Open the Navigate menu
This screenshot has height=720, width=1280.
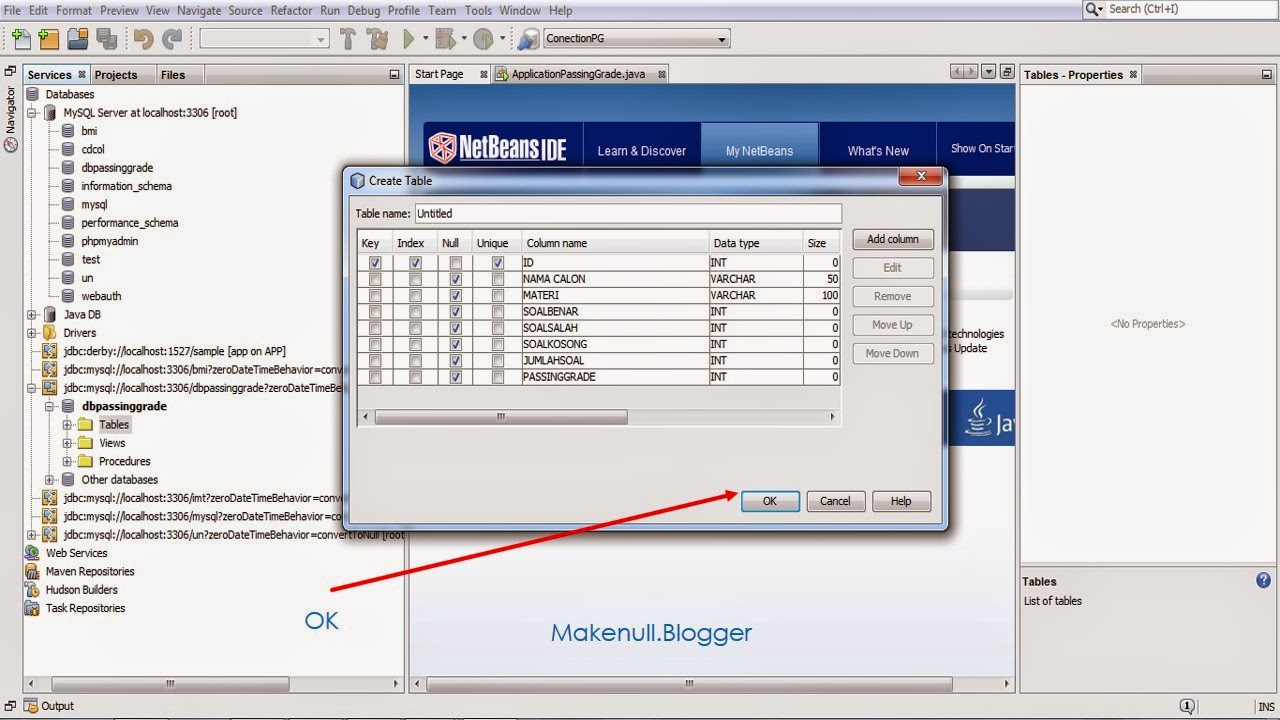click(198, 10)
